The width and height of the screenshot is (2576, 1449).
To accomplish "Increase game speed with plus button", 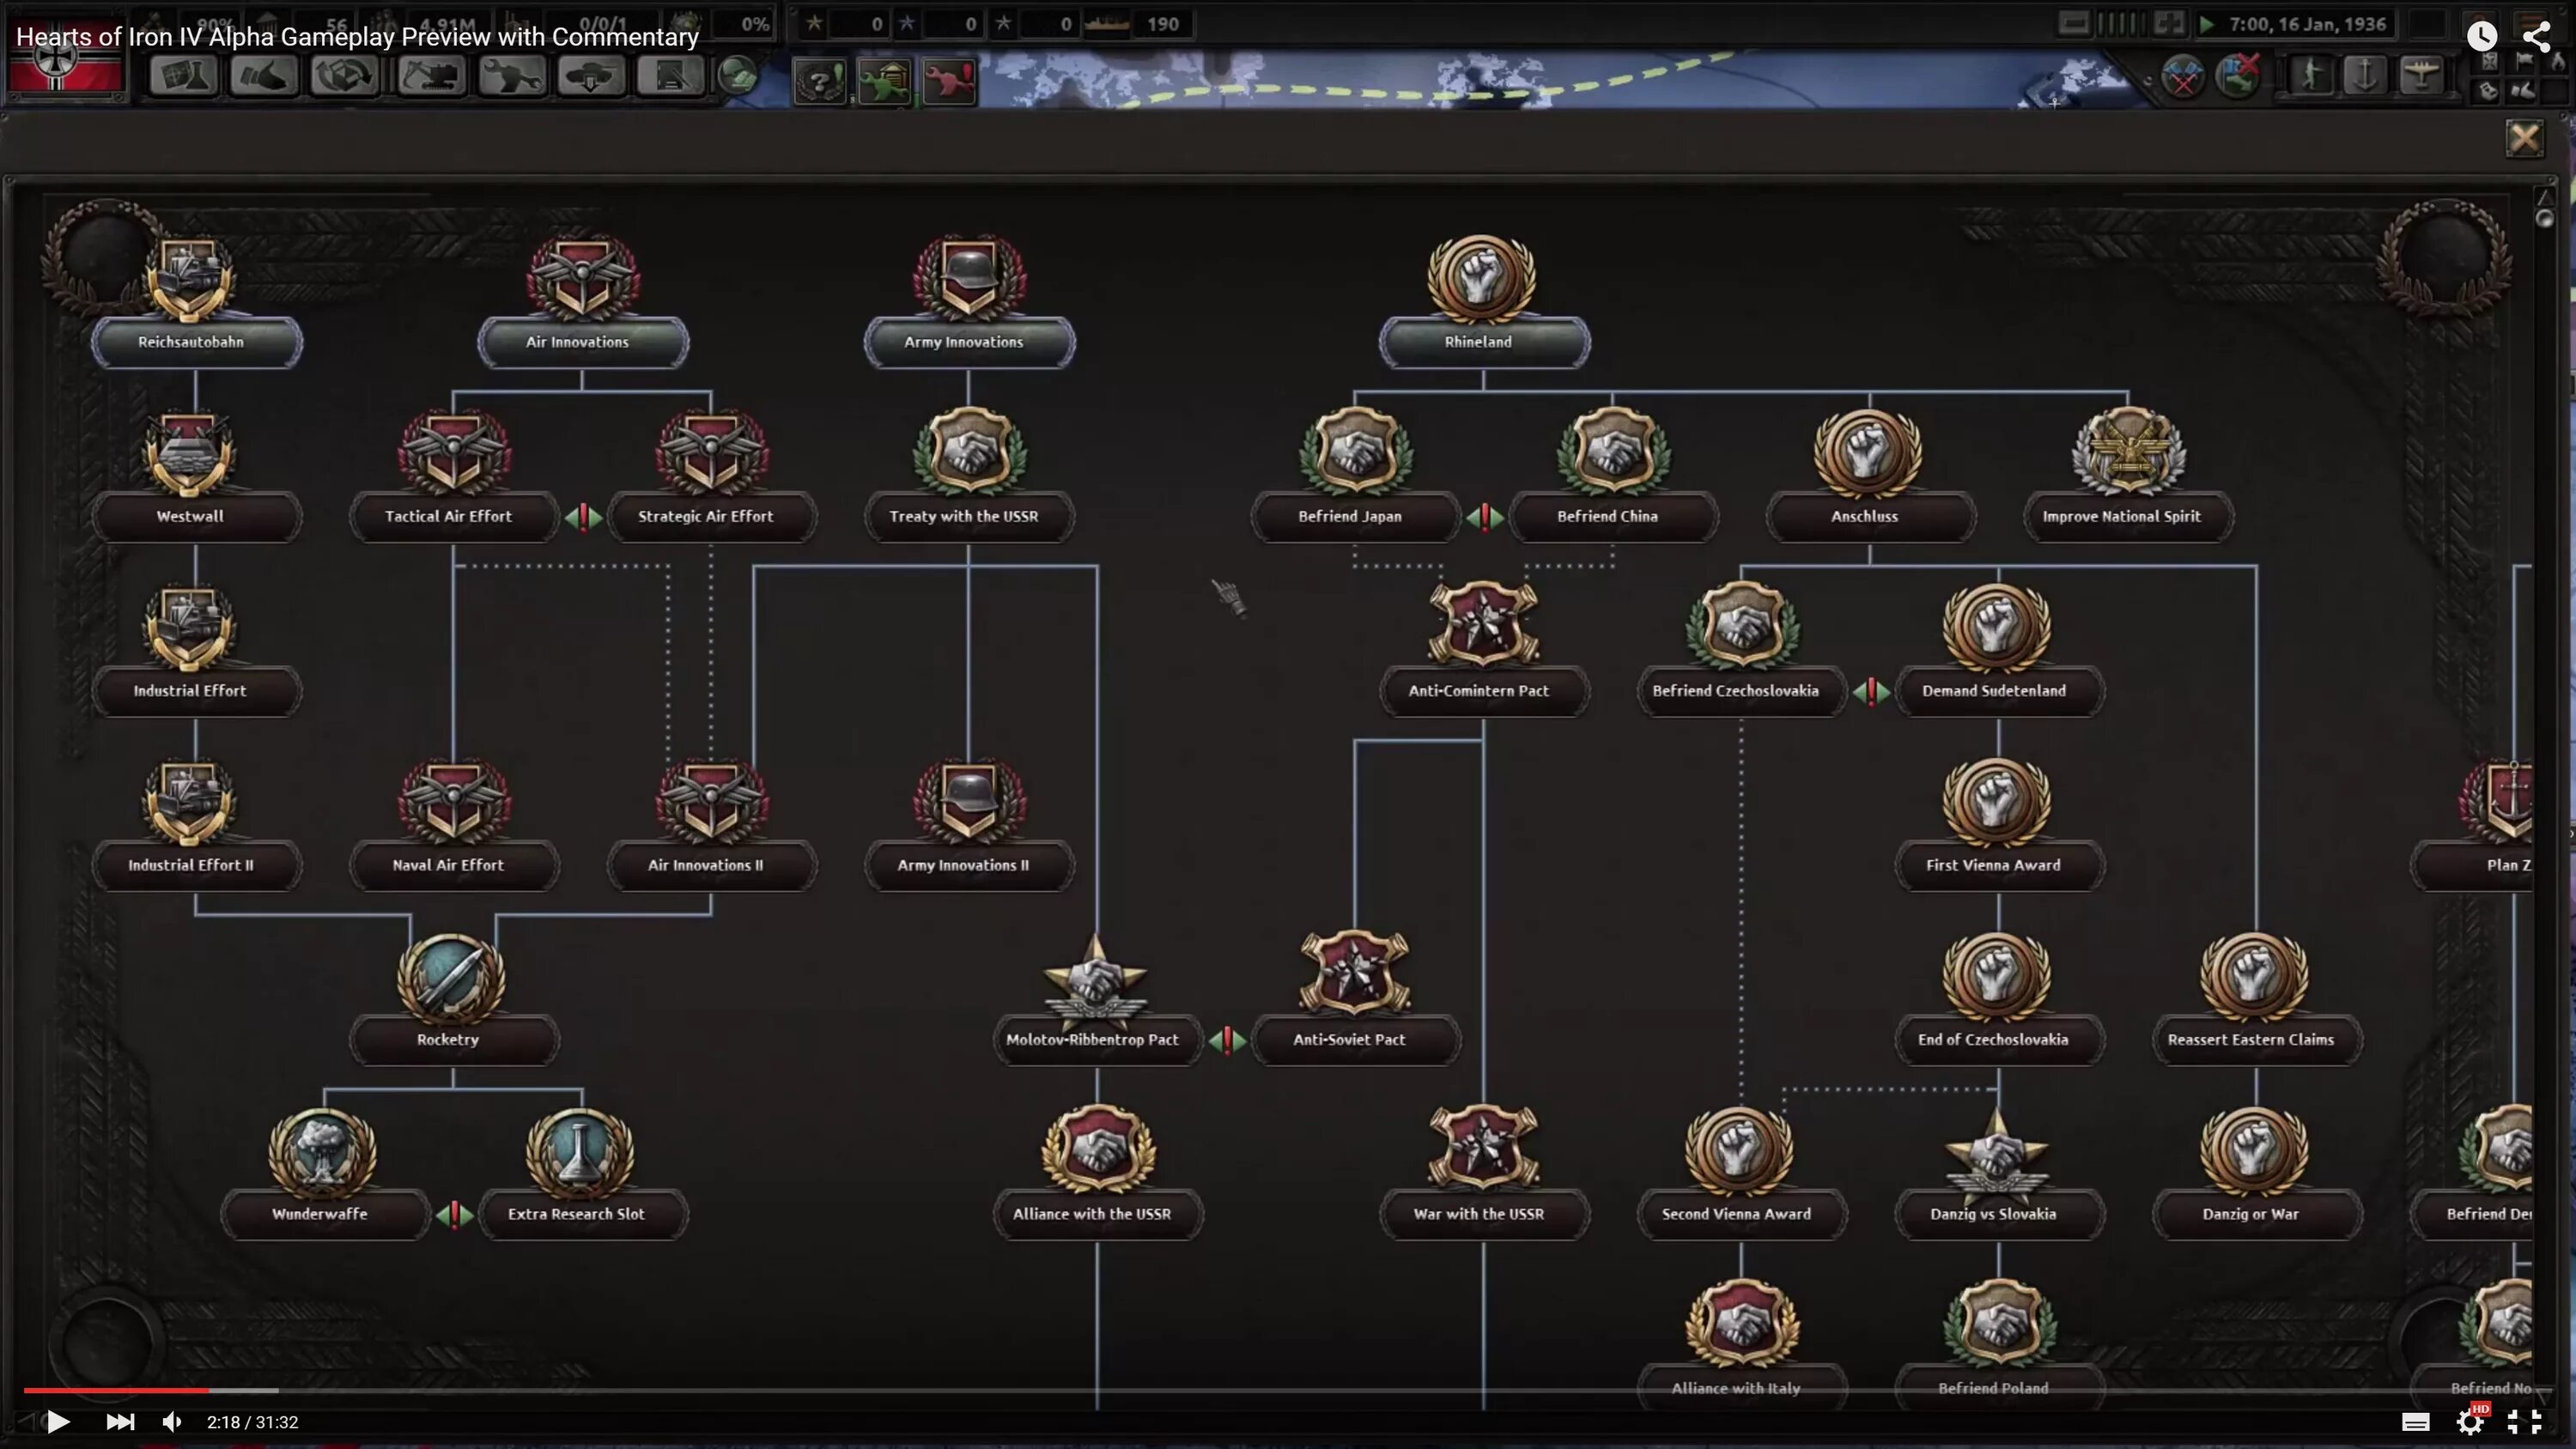I will (2168, 23).
